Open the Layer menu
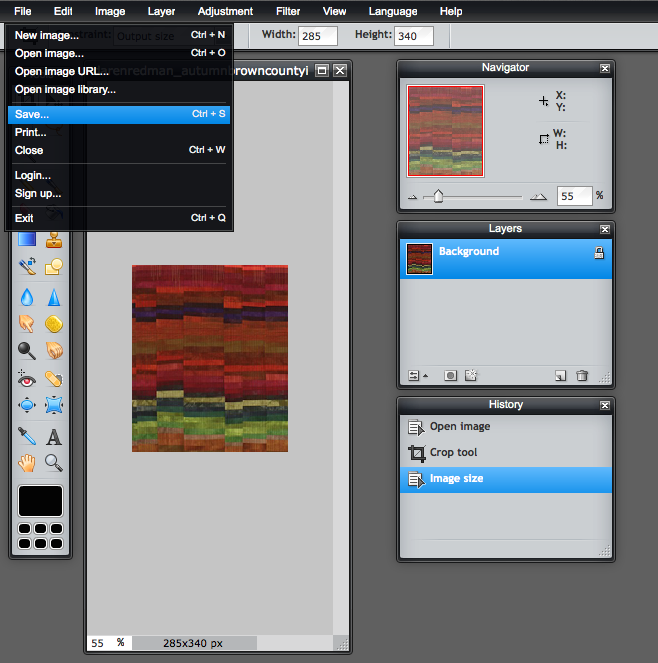 [x=161, y=11]
